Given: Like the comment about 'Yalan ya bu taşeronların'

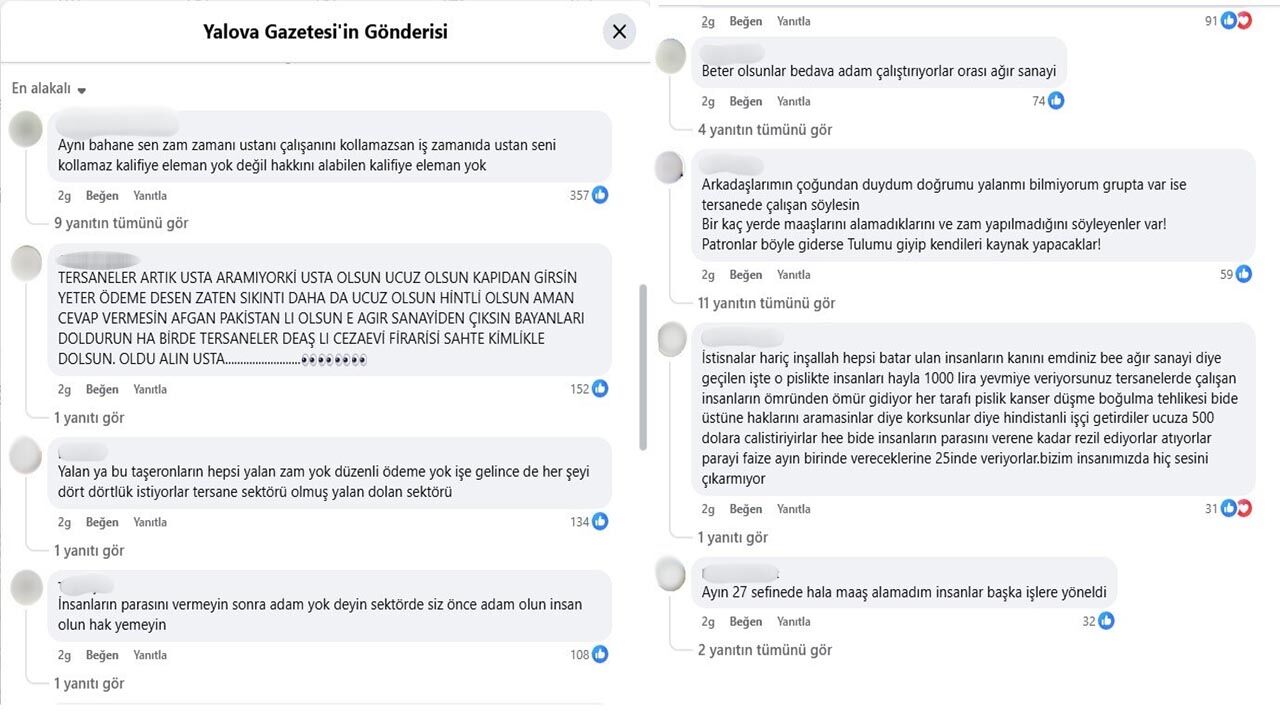Looking at the screenshot, I should coord(100,521).
